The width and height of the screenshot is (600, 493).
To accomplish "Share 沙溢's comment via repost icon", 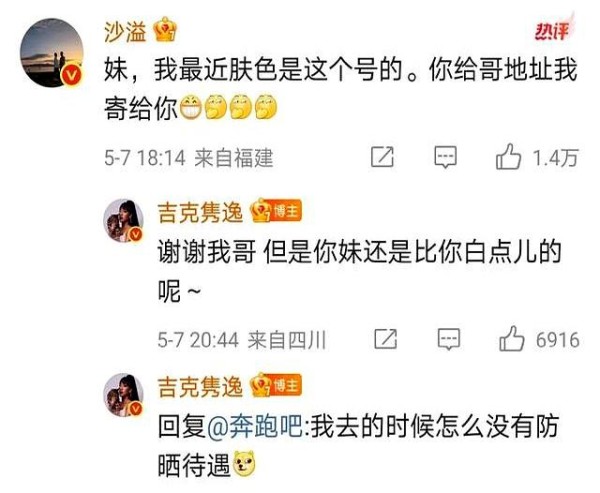I will tap(382, 157).
